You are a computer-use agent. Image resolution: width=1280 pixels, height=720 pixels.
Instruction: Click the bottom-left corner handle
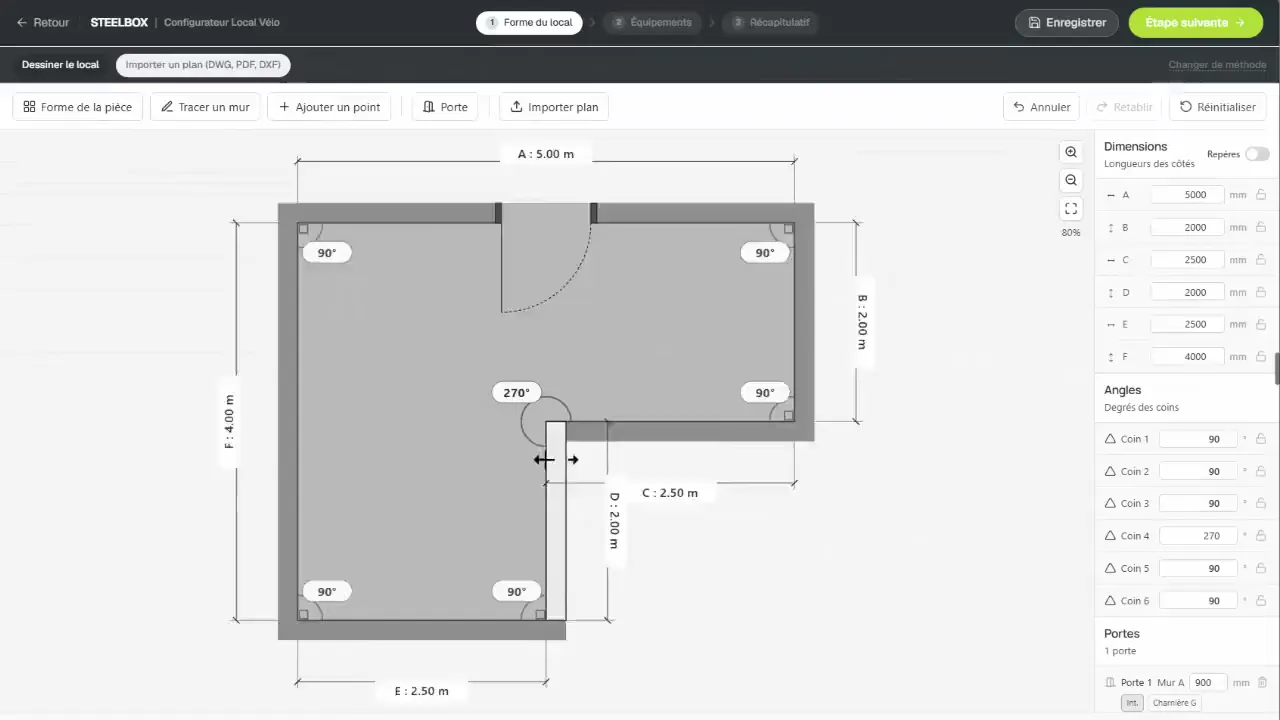click(303, 615)
